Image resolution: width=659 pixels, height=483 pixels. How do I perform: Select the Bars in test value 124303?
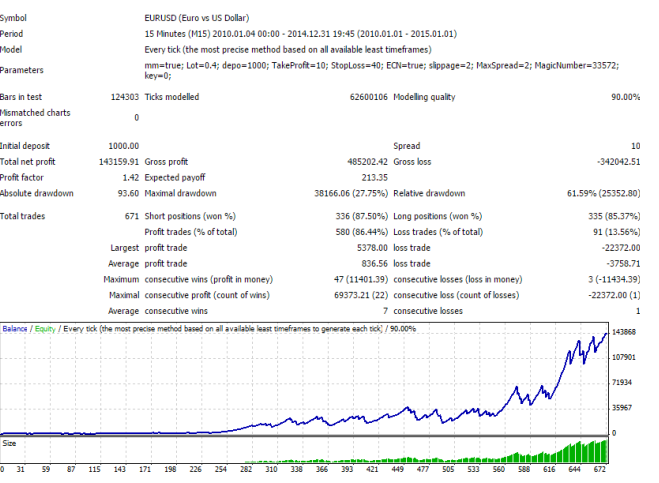click(x=125, y=97)
